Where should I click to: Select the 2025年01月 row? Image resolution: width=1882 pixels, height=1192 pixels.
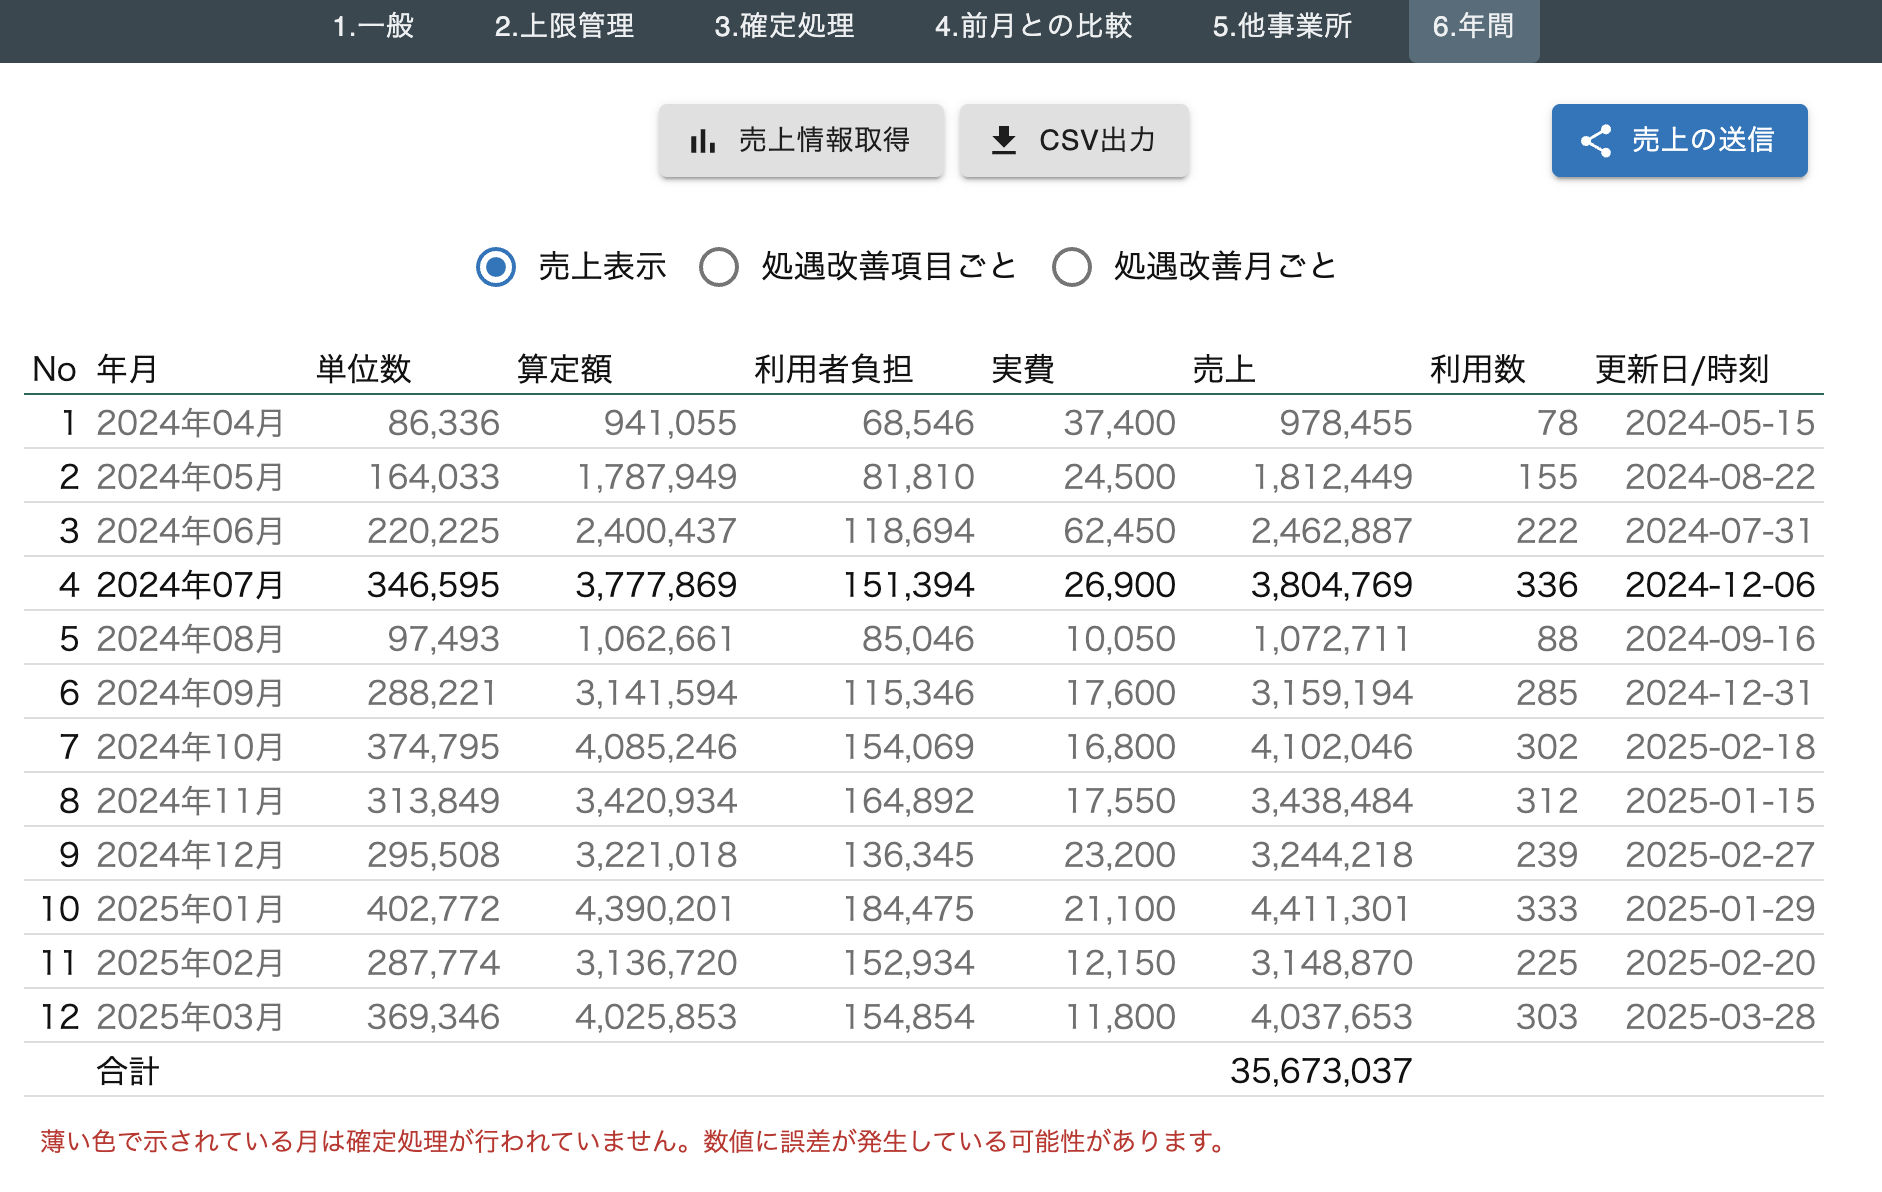923,909
